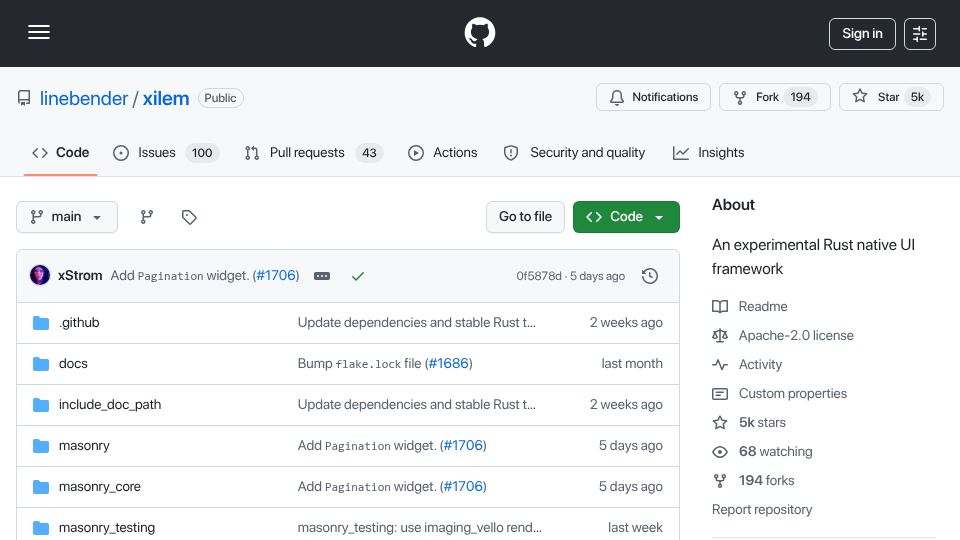Open the main branch dropdown

(67, 217)
